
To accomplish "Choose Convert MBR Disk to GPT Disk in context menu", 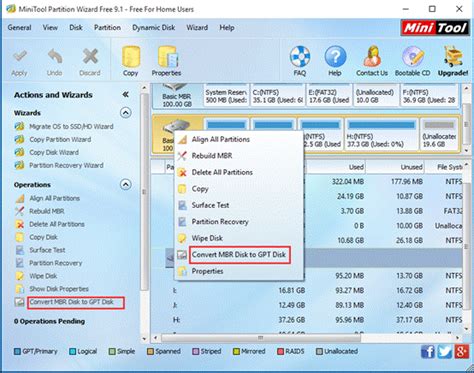I will 239,255.
